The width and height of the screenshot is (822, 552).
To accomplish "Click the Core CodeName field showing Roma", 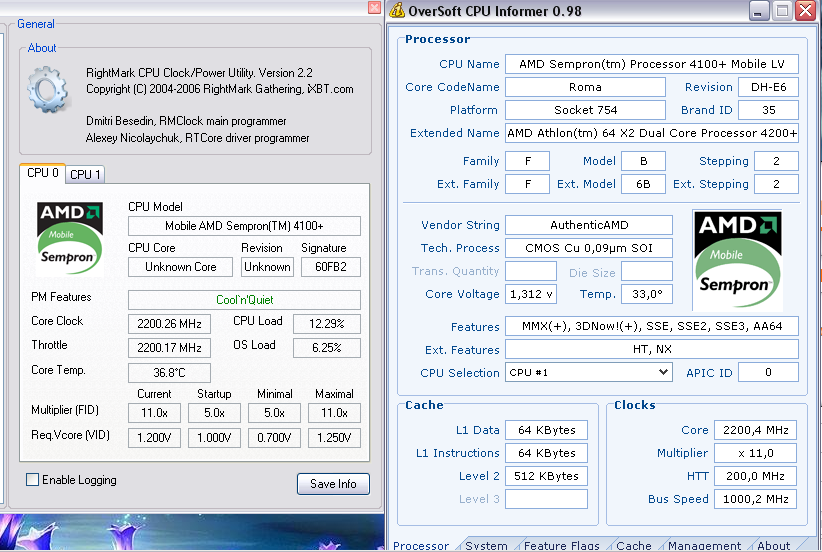I will click(x=585, y=87).
